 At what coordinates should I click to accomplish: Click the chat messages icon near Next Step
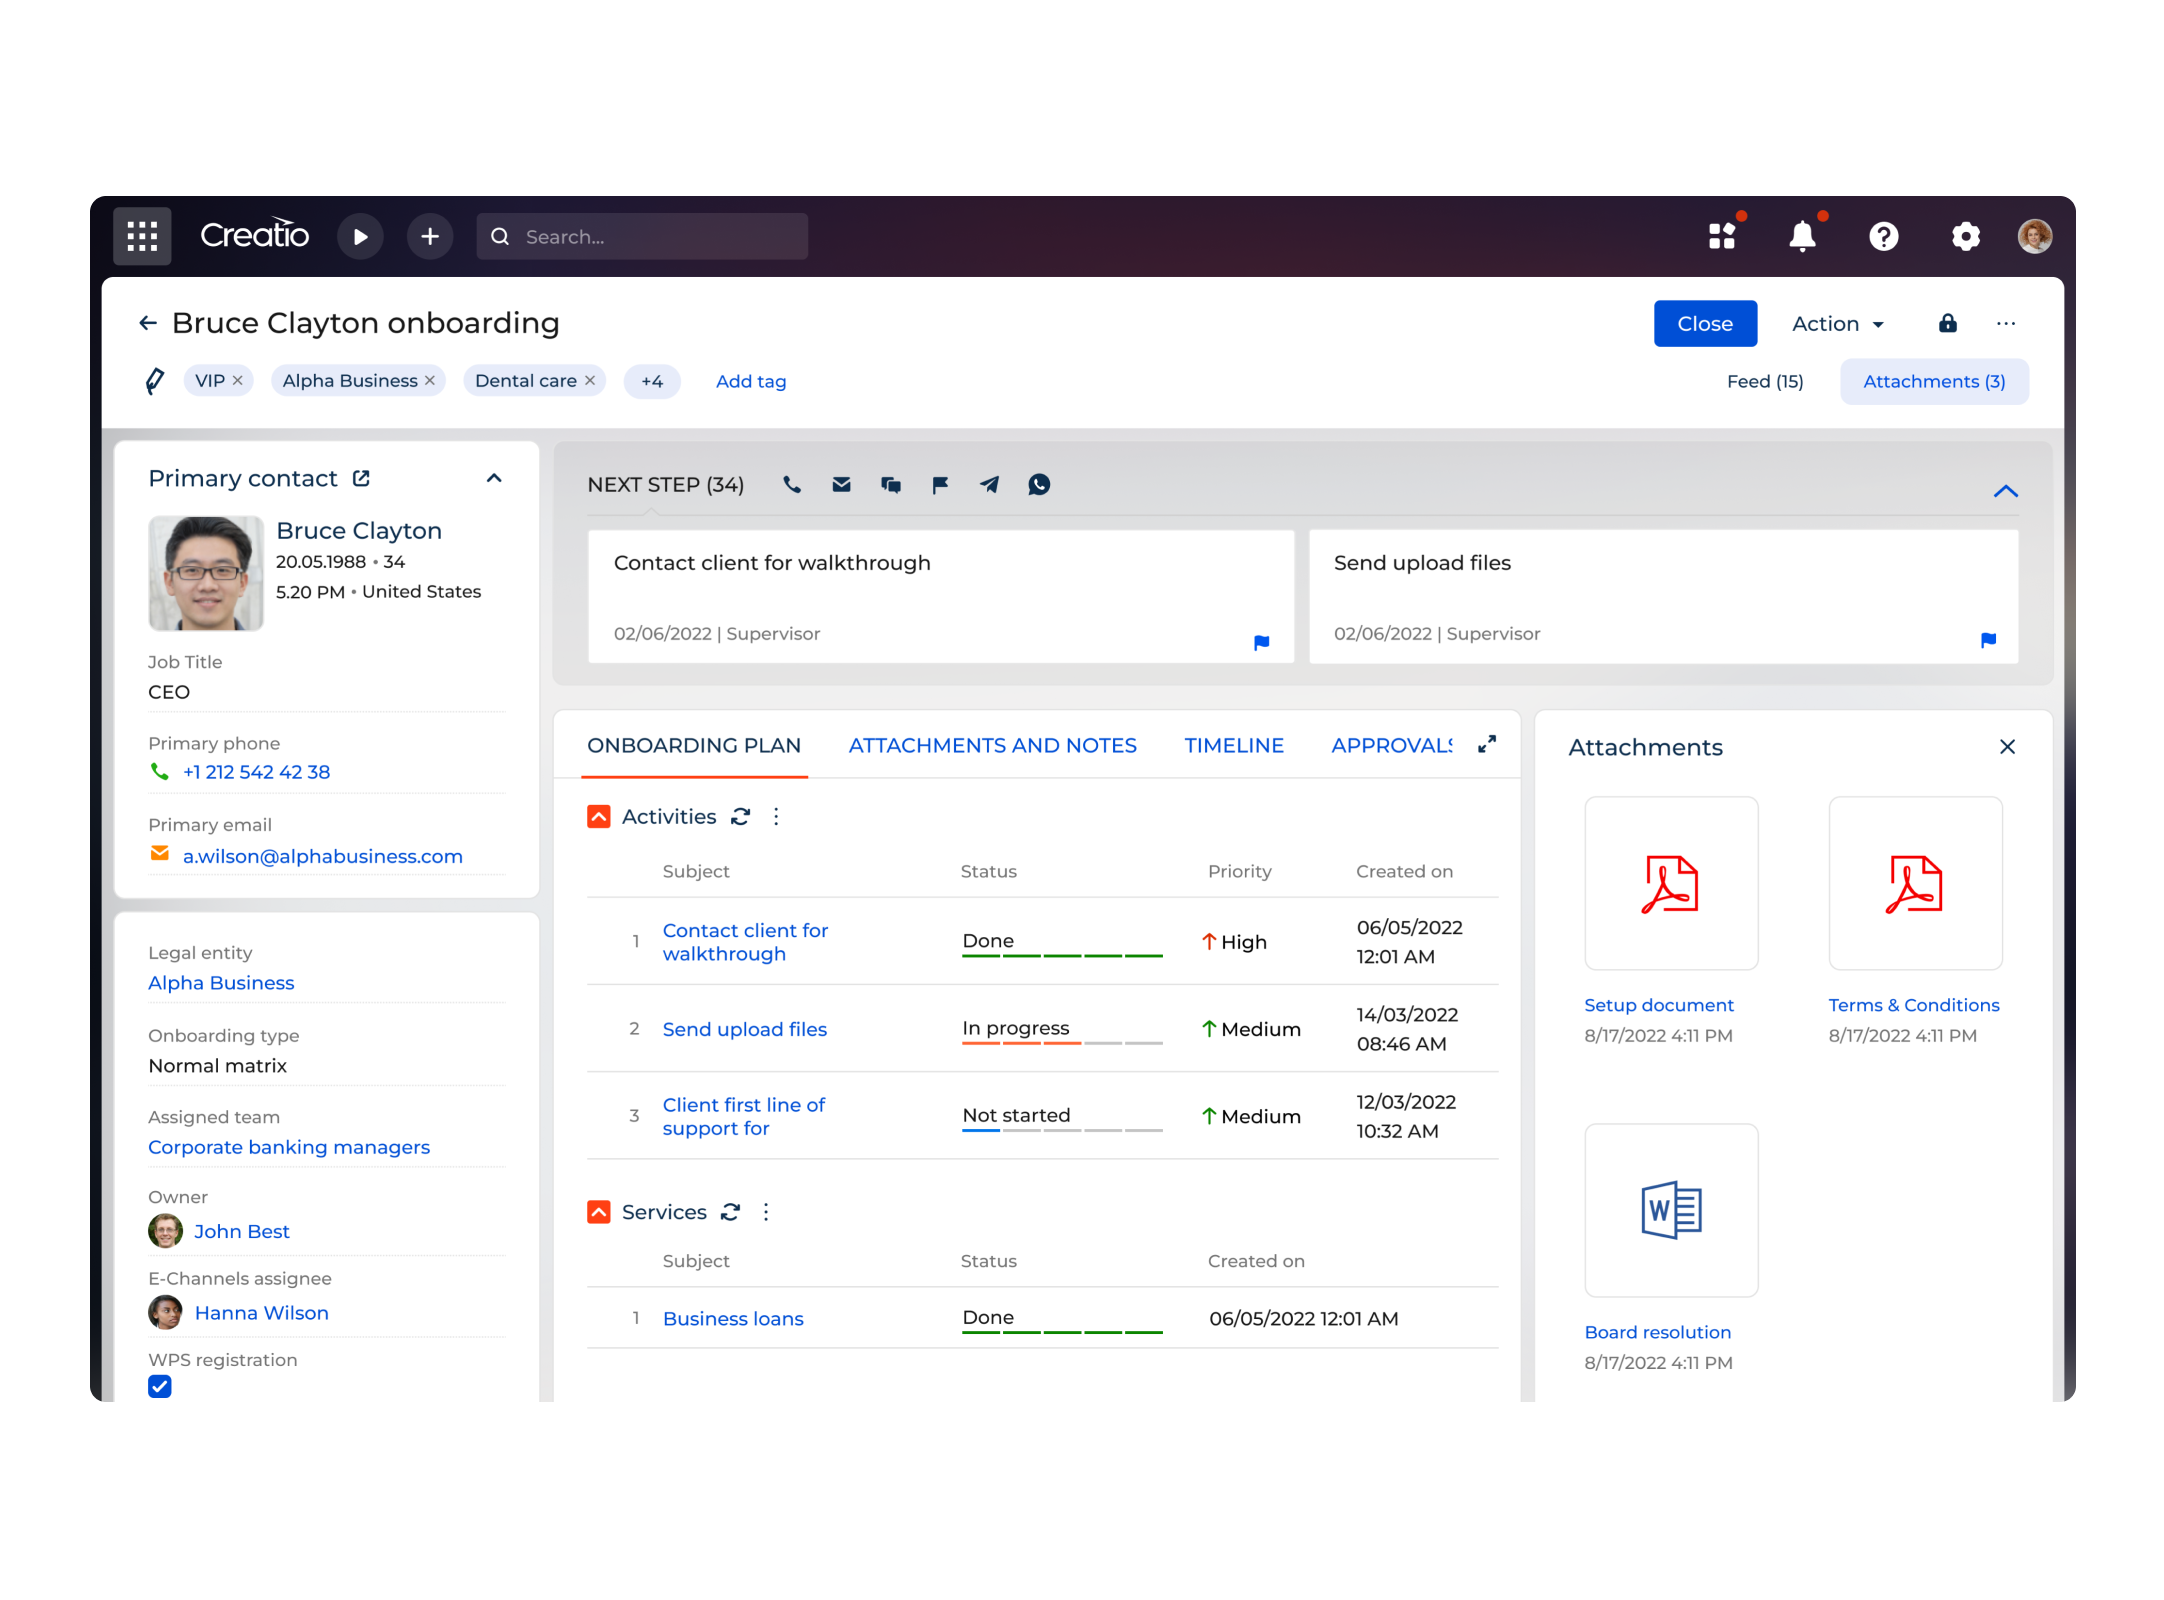pyautogui.click(x=890, y=485)
